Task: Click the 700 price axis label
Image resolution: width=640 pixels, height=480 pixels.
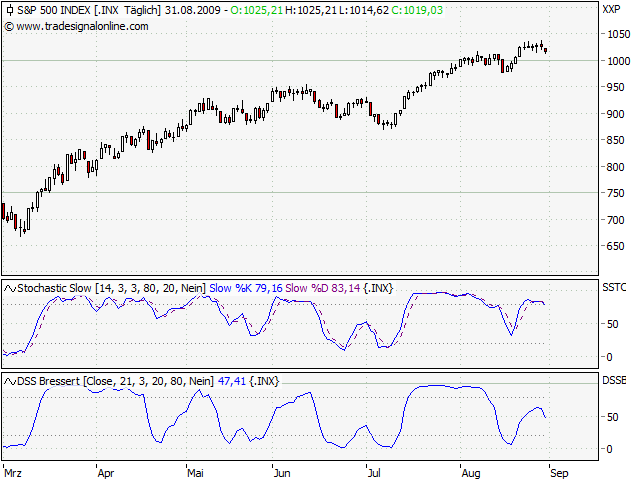Action: 616,220
